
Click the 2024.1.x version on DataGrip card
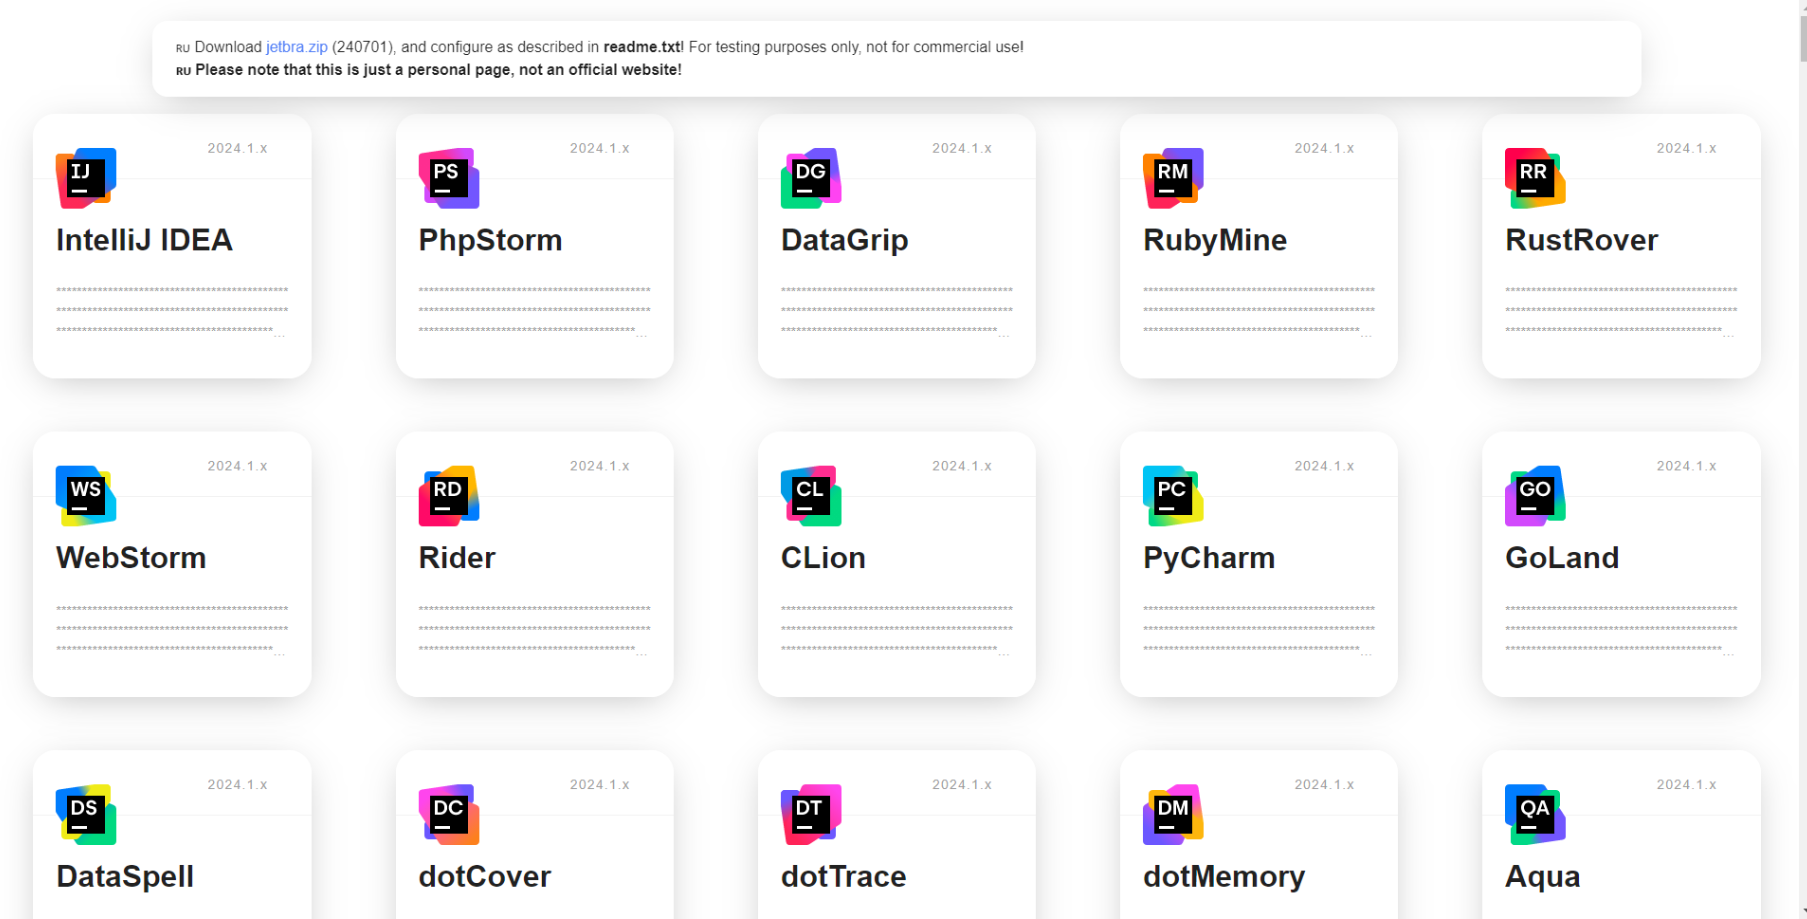pyautogui.click(x=962, y=148)
